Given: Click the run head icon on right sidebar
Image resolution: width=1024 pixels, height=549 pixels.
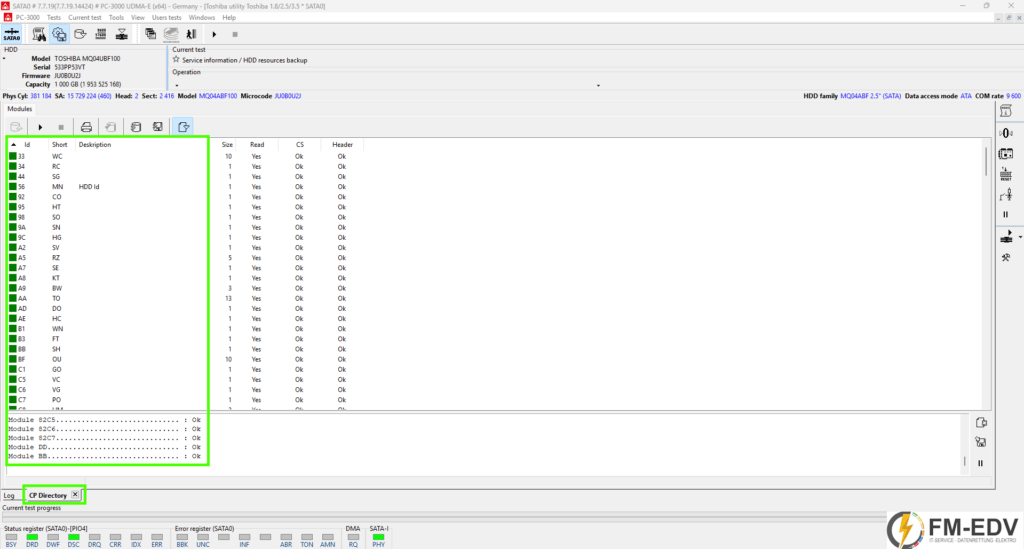Looking at the screenshot, I should (1006, 237).
